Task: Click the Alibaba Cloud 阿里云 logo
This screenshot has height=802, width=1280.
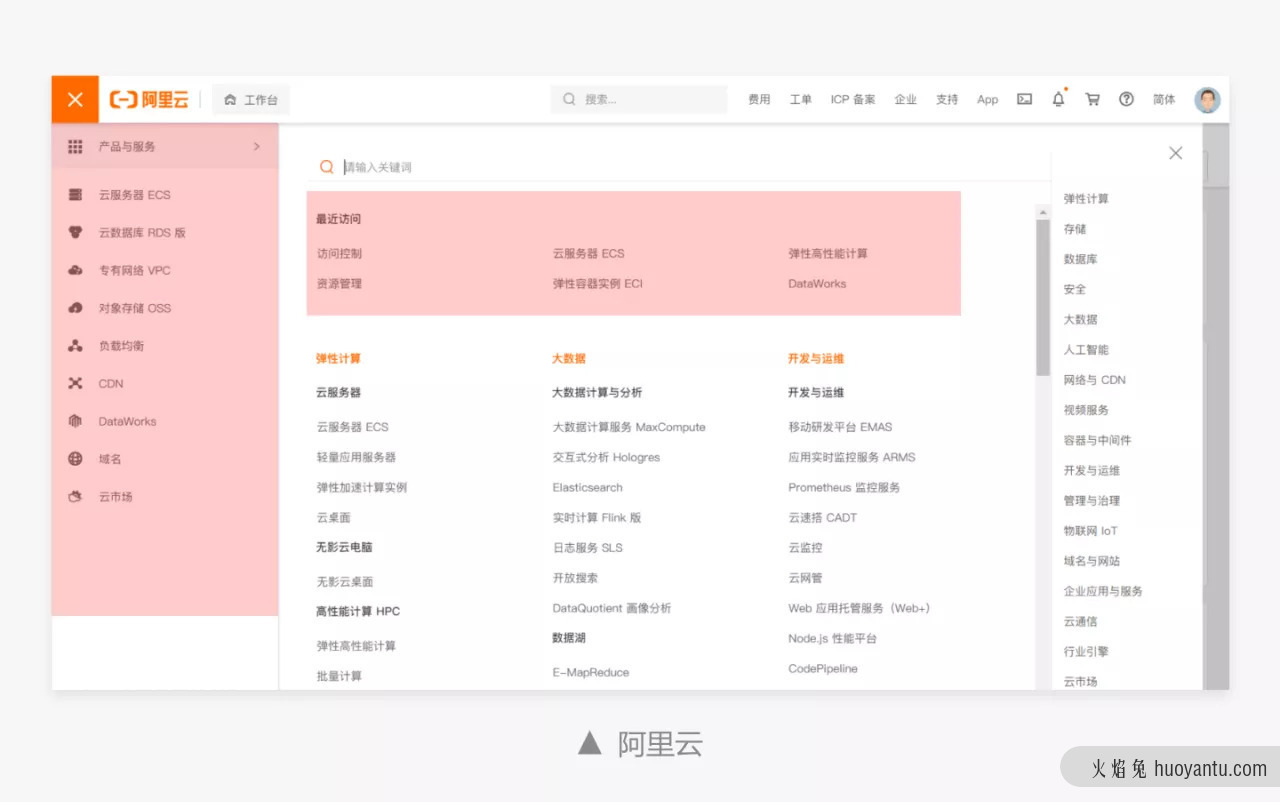Action: [x=149, y=99]
